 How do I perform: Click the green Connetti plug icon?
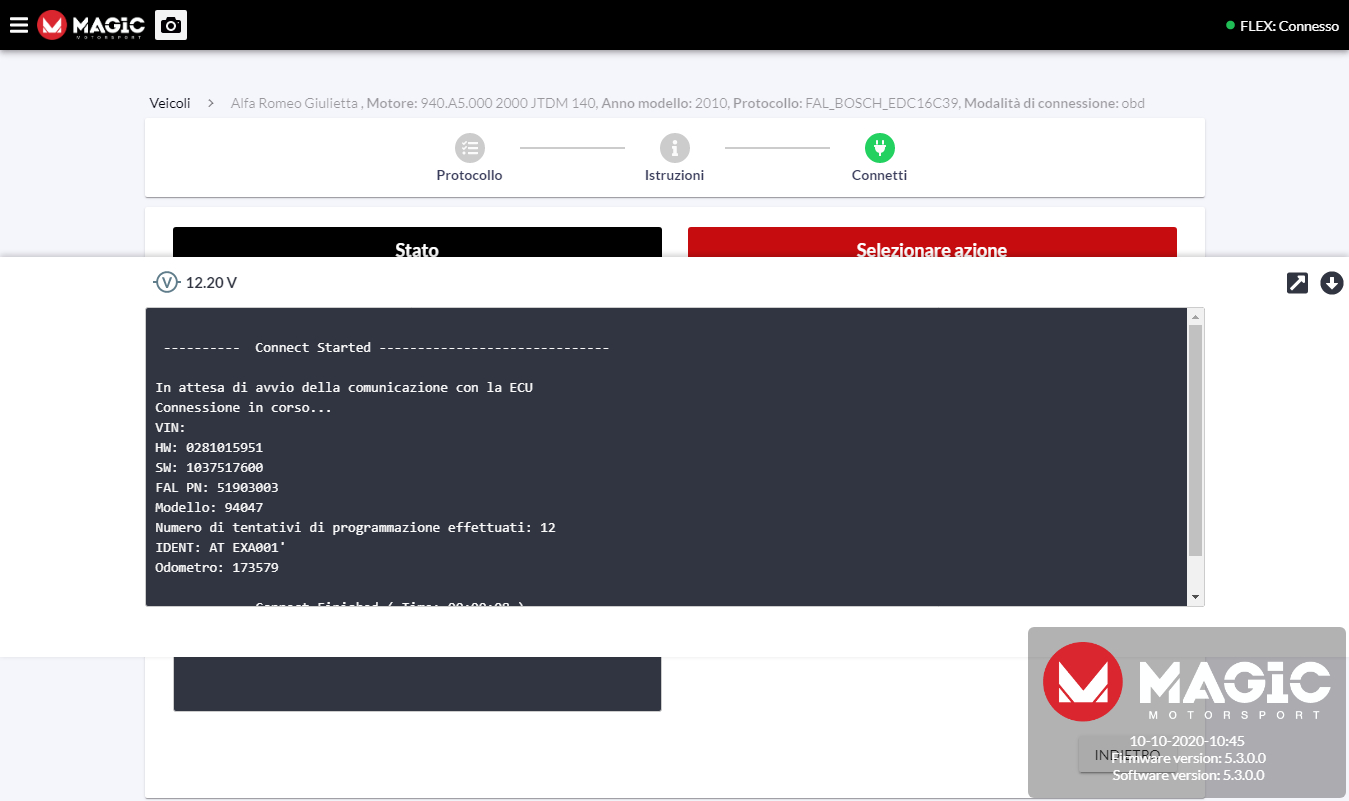(x=879, y=148)
